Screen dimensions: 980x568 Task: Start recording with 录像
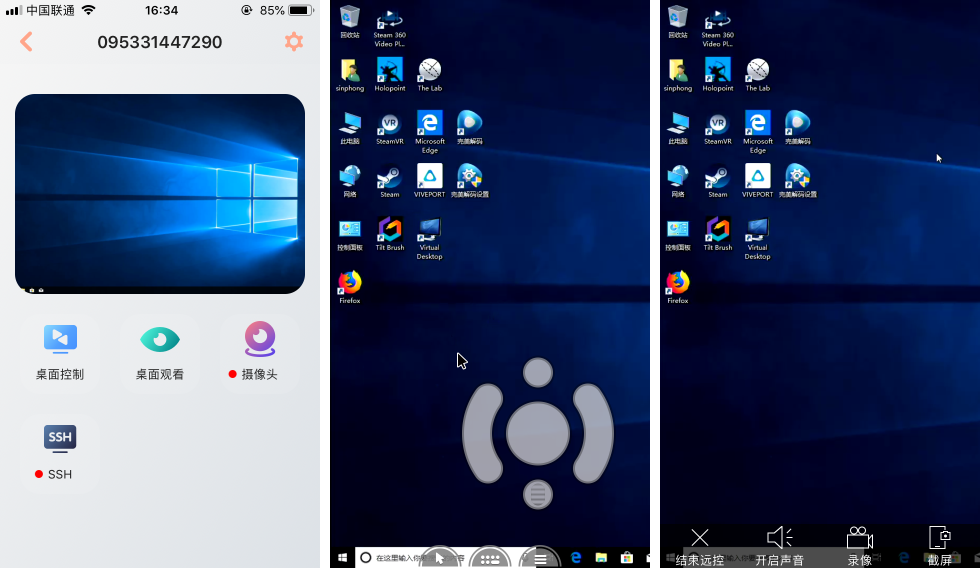point(860,547)
